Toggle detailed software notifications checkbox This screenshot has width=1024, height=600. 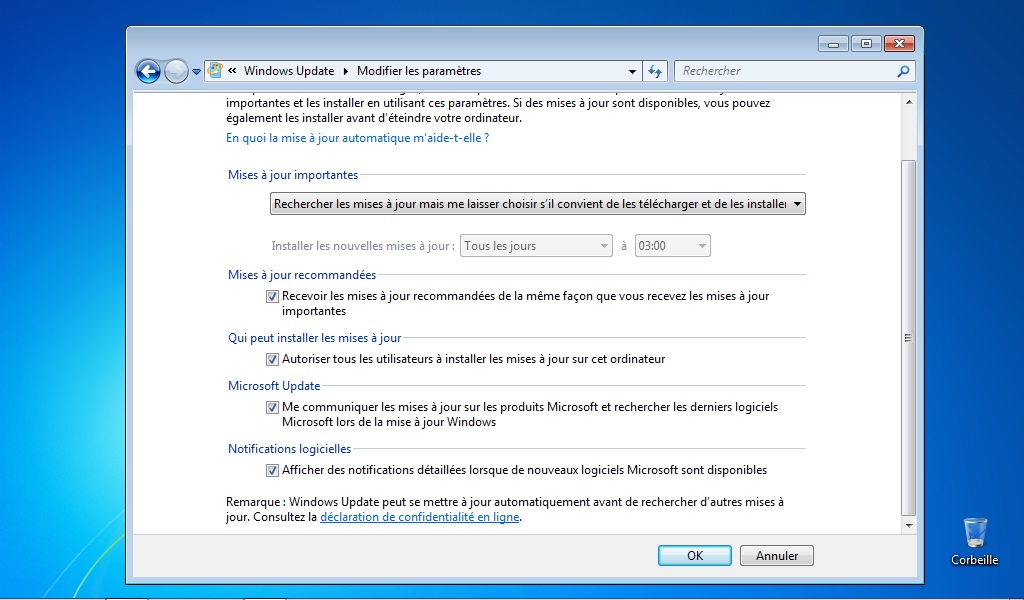pos(272,470)
